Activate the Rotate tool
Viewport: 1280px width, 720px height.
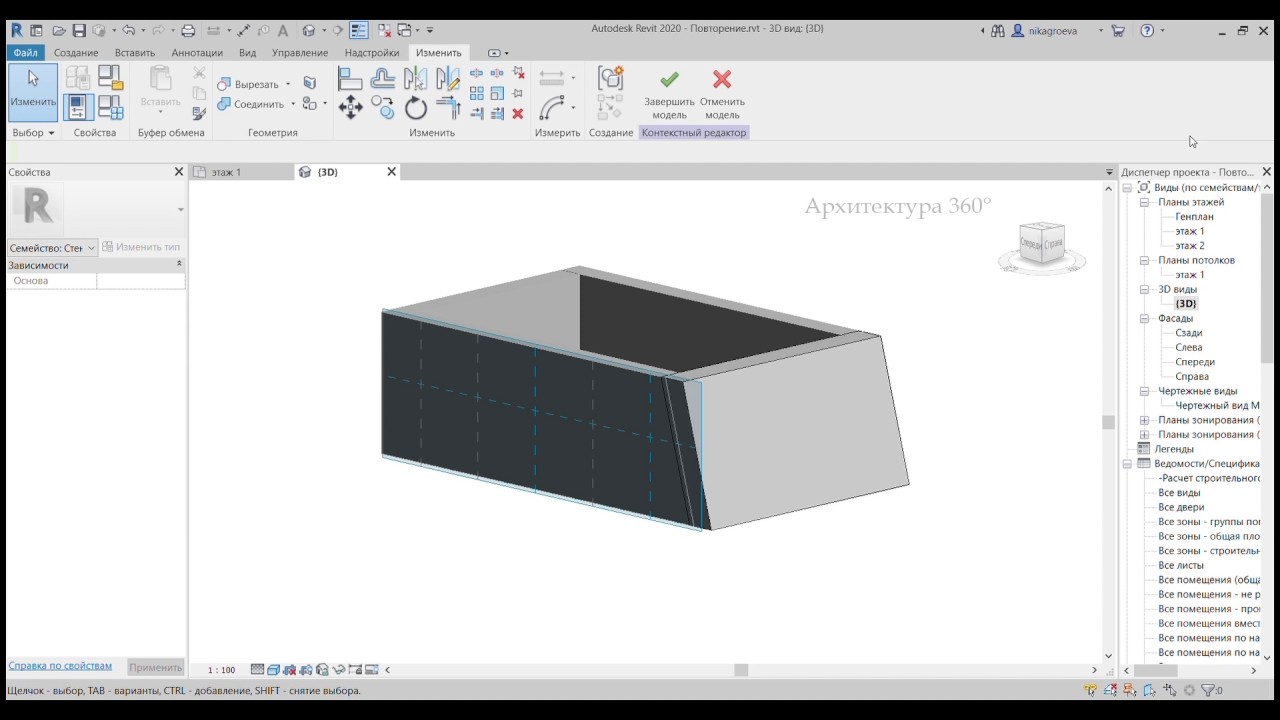click(x=416, y=108)
